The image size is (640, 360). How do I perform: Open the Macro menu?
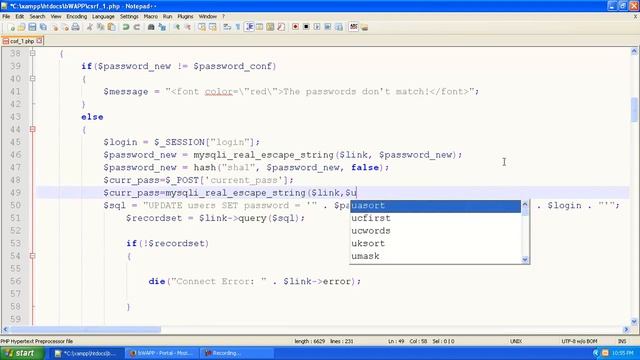click(x=151, y=16)
